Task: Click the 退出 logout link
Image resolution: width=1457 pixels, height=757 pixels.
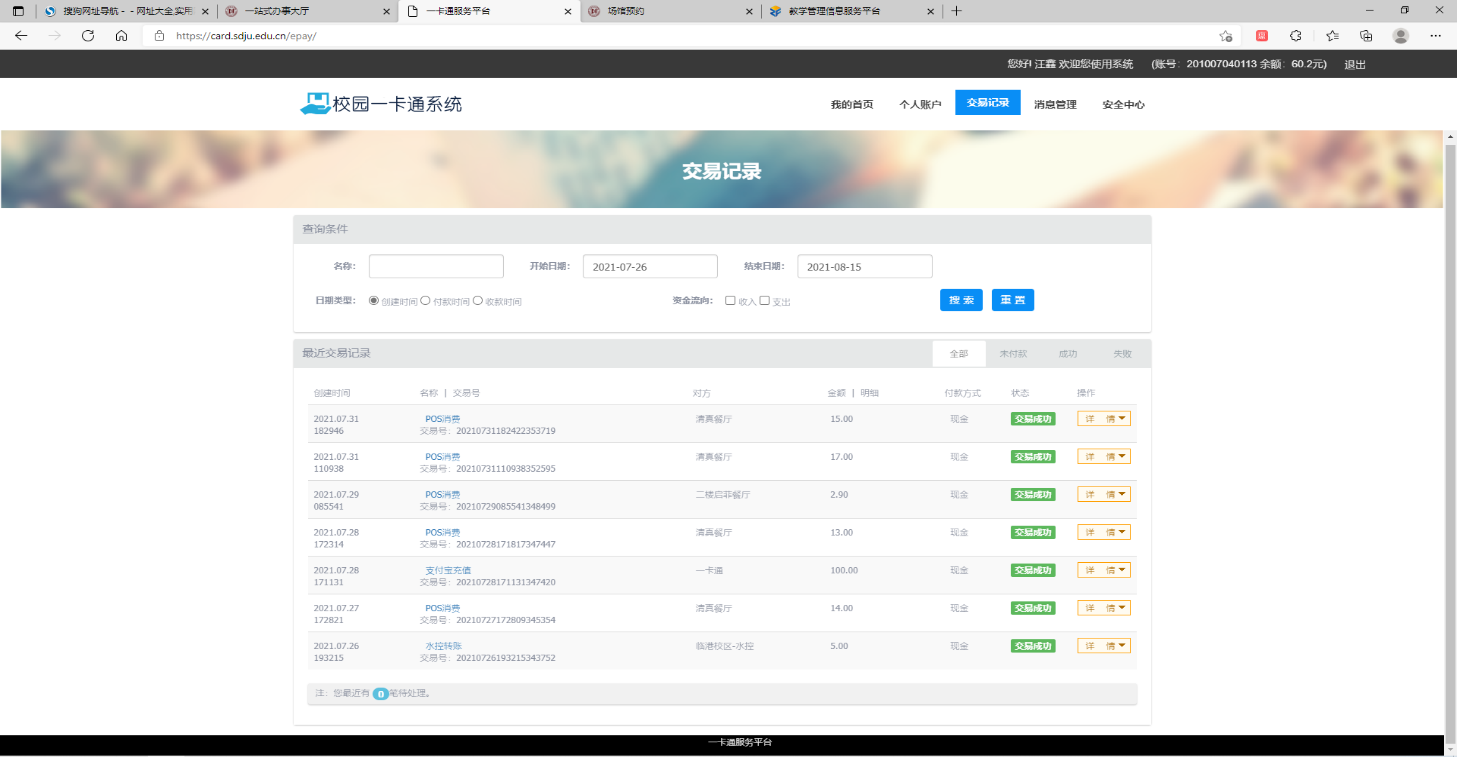Action: click(x=1354, y=64)
